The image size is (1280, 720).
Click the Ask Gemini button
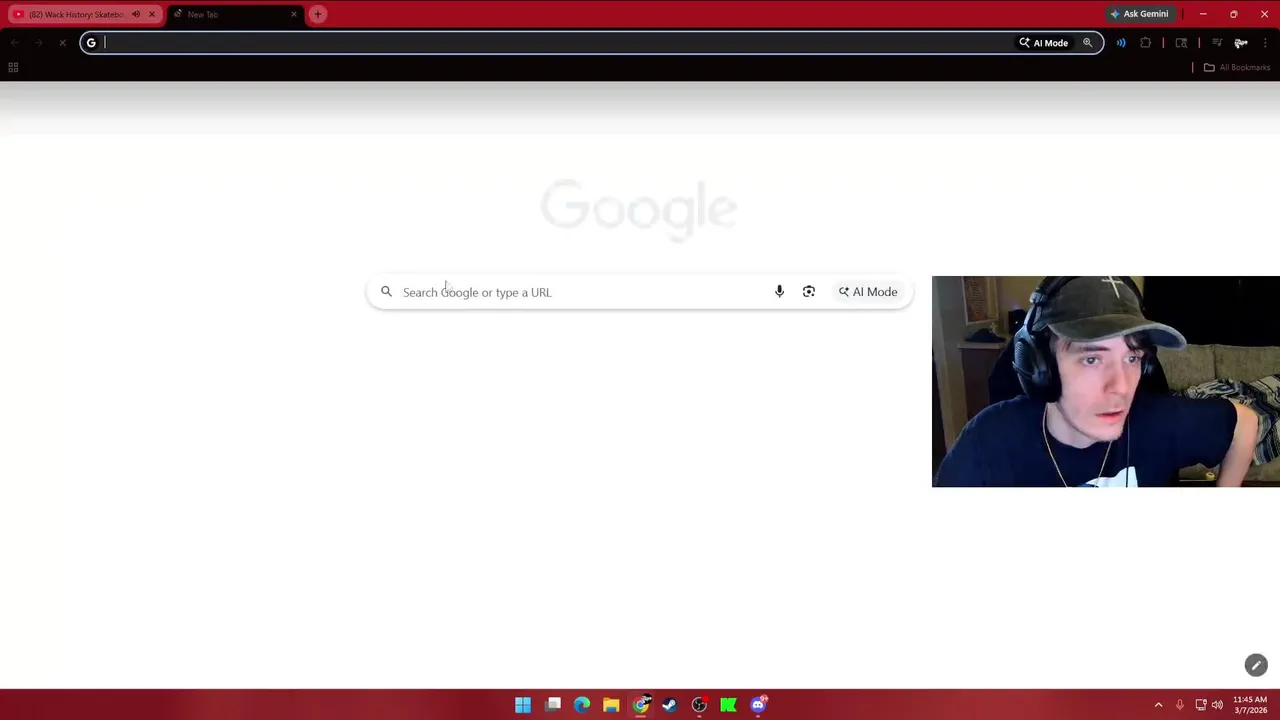[x=1139, y=14]
